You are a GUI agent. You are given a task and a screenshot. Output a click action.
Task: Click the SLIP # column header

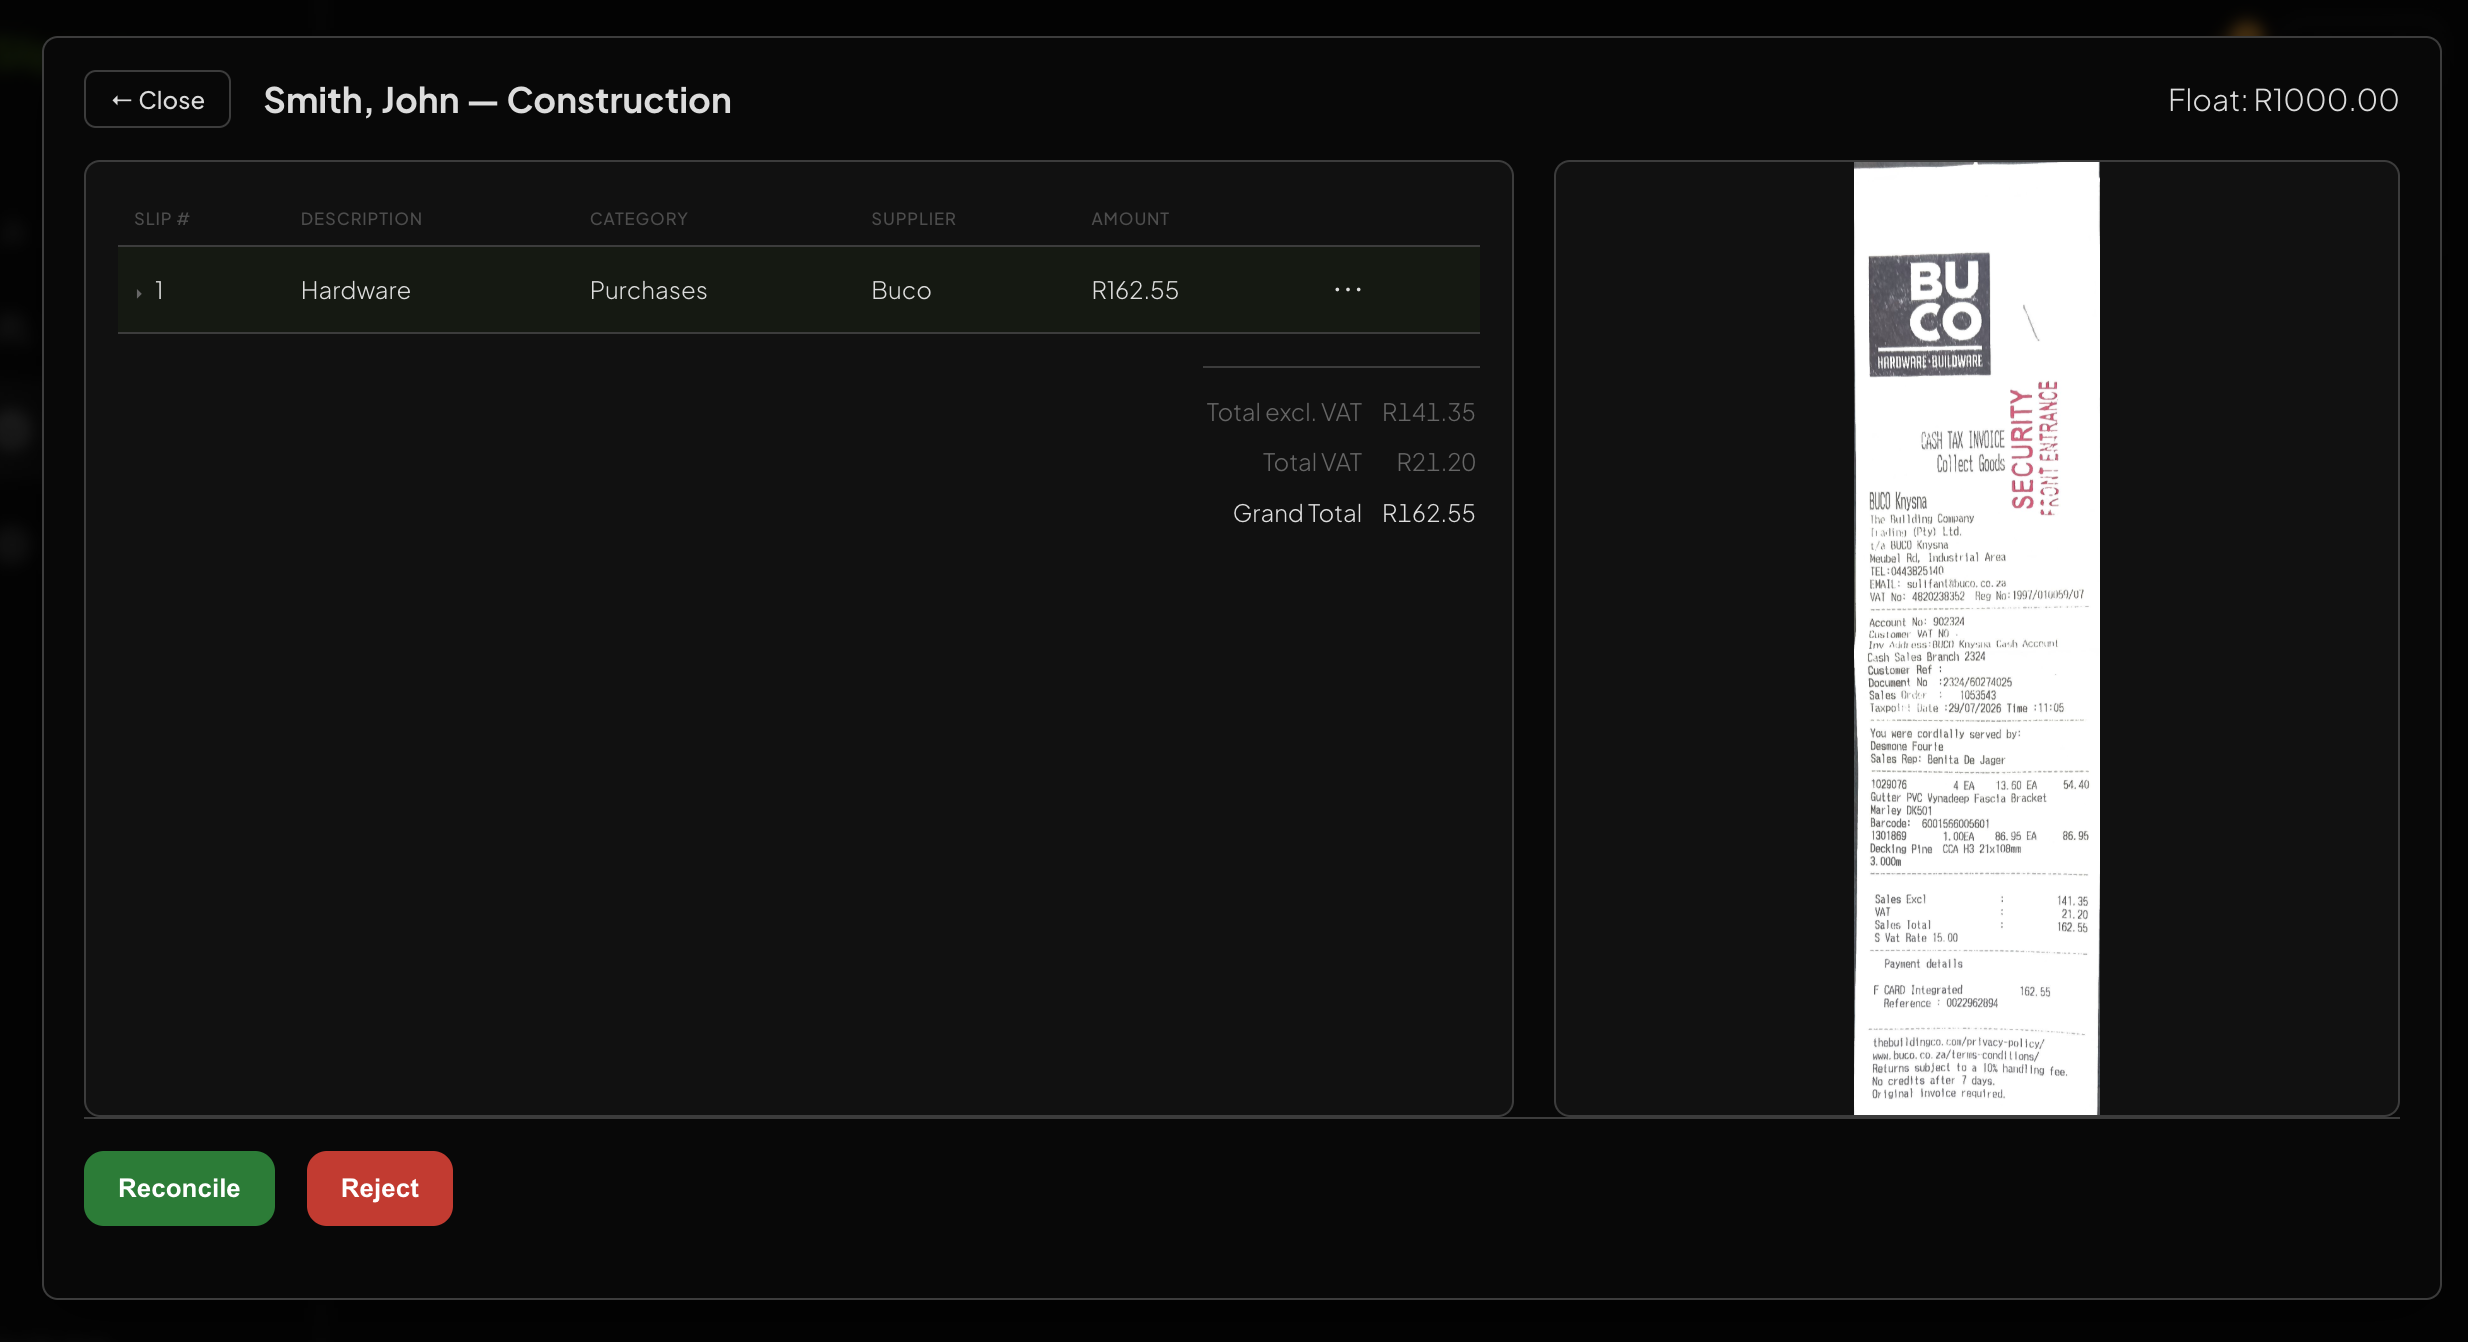(x=162, y=219)
